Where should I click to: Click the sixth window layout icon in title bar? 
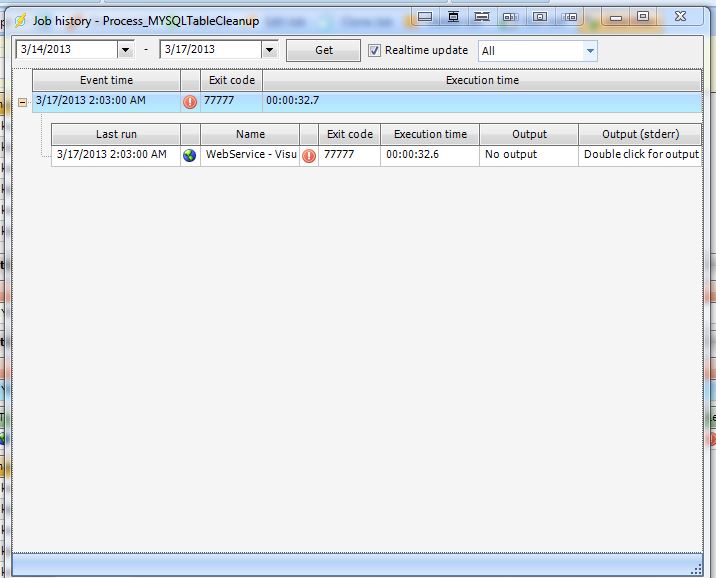[570, 17]
